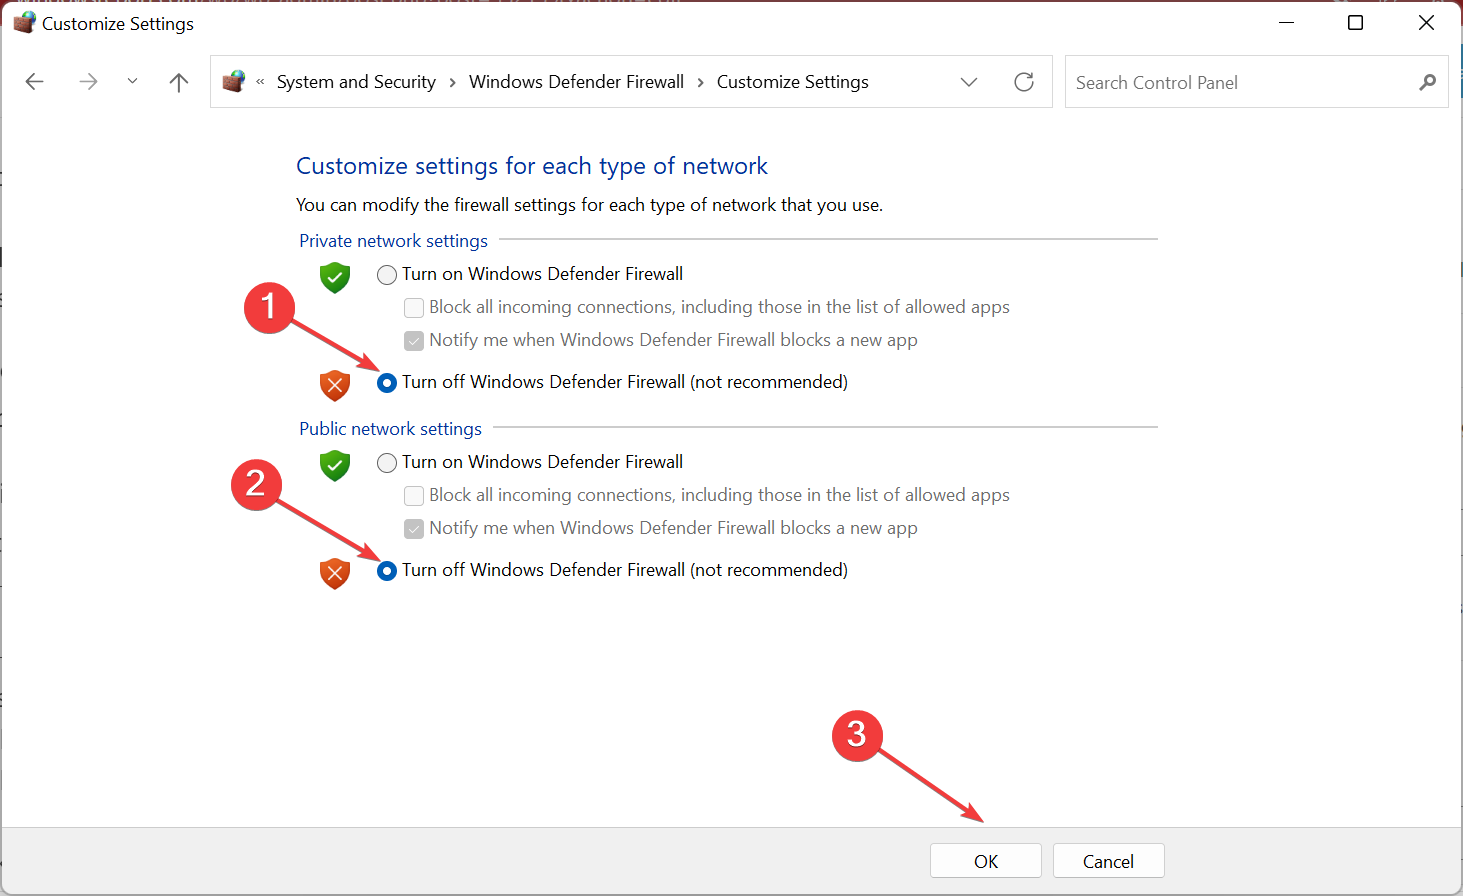Screen dimensions: 1463x896
Task: Discard changes with Cancel button
Action: [1108, 861]
